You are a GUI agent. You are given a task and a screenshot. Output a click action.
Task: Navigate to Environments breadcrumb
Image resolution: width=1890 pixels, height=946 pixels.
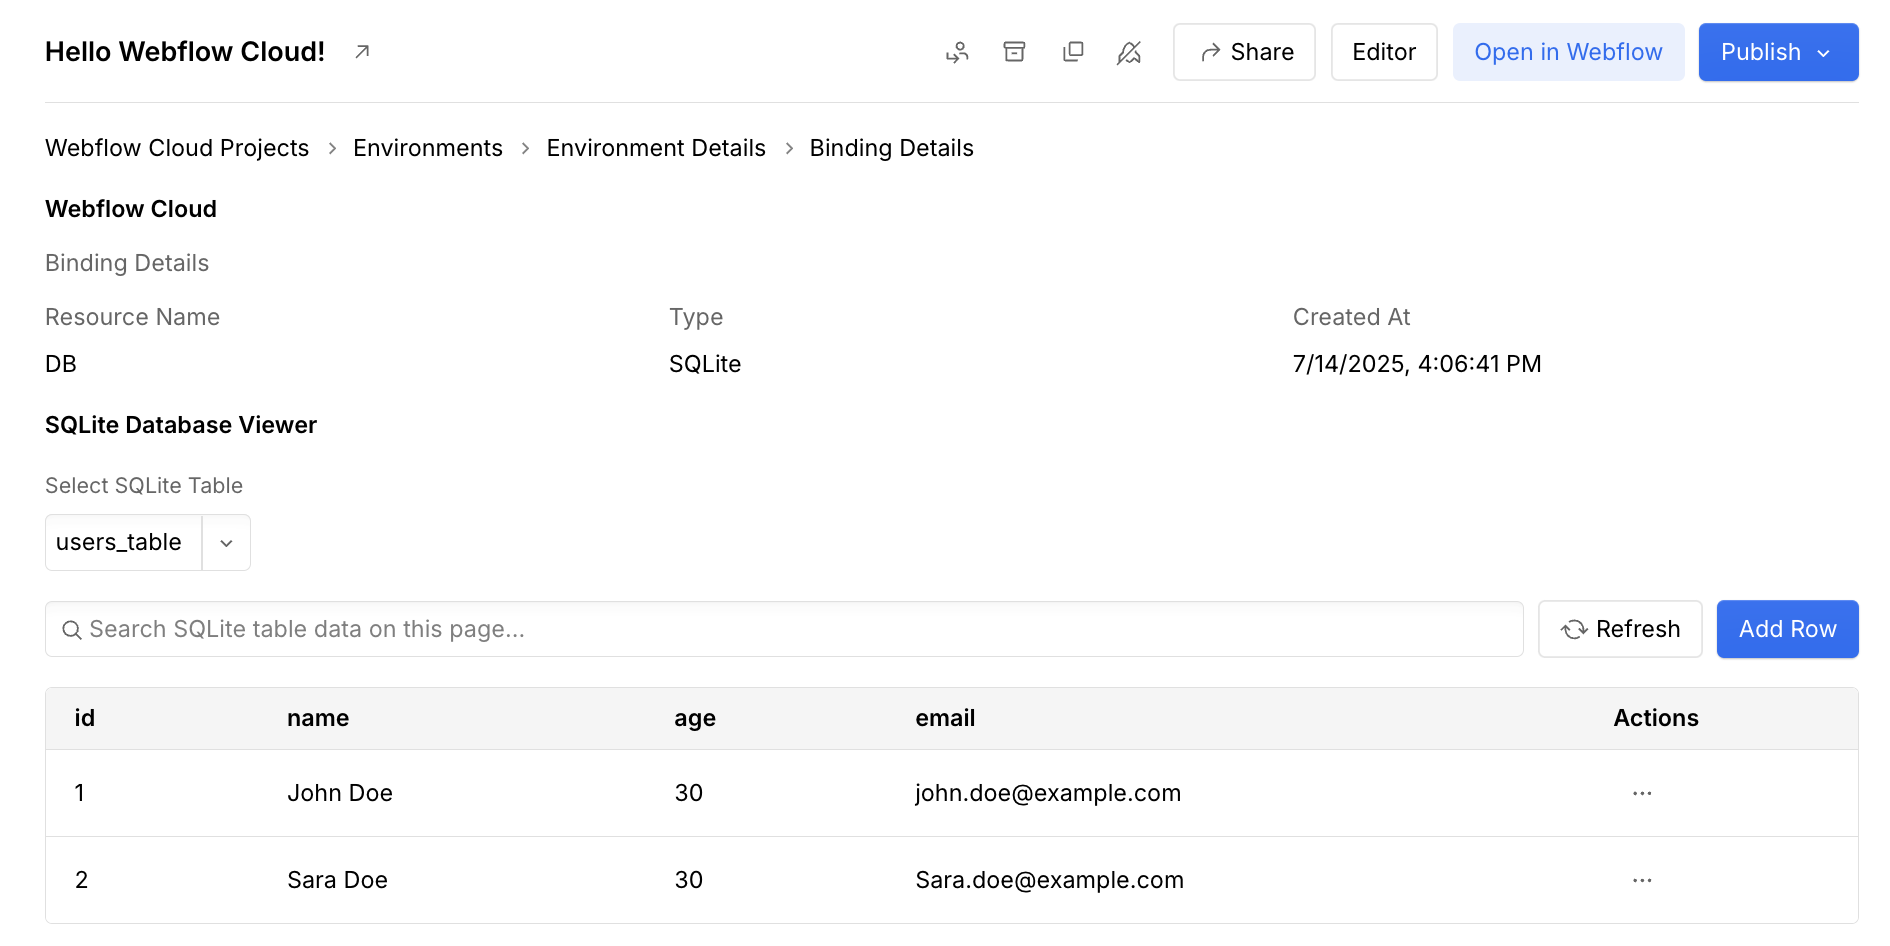pos(428,148)
